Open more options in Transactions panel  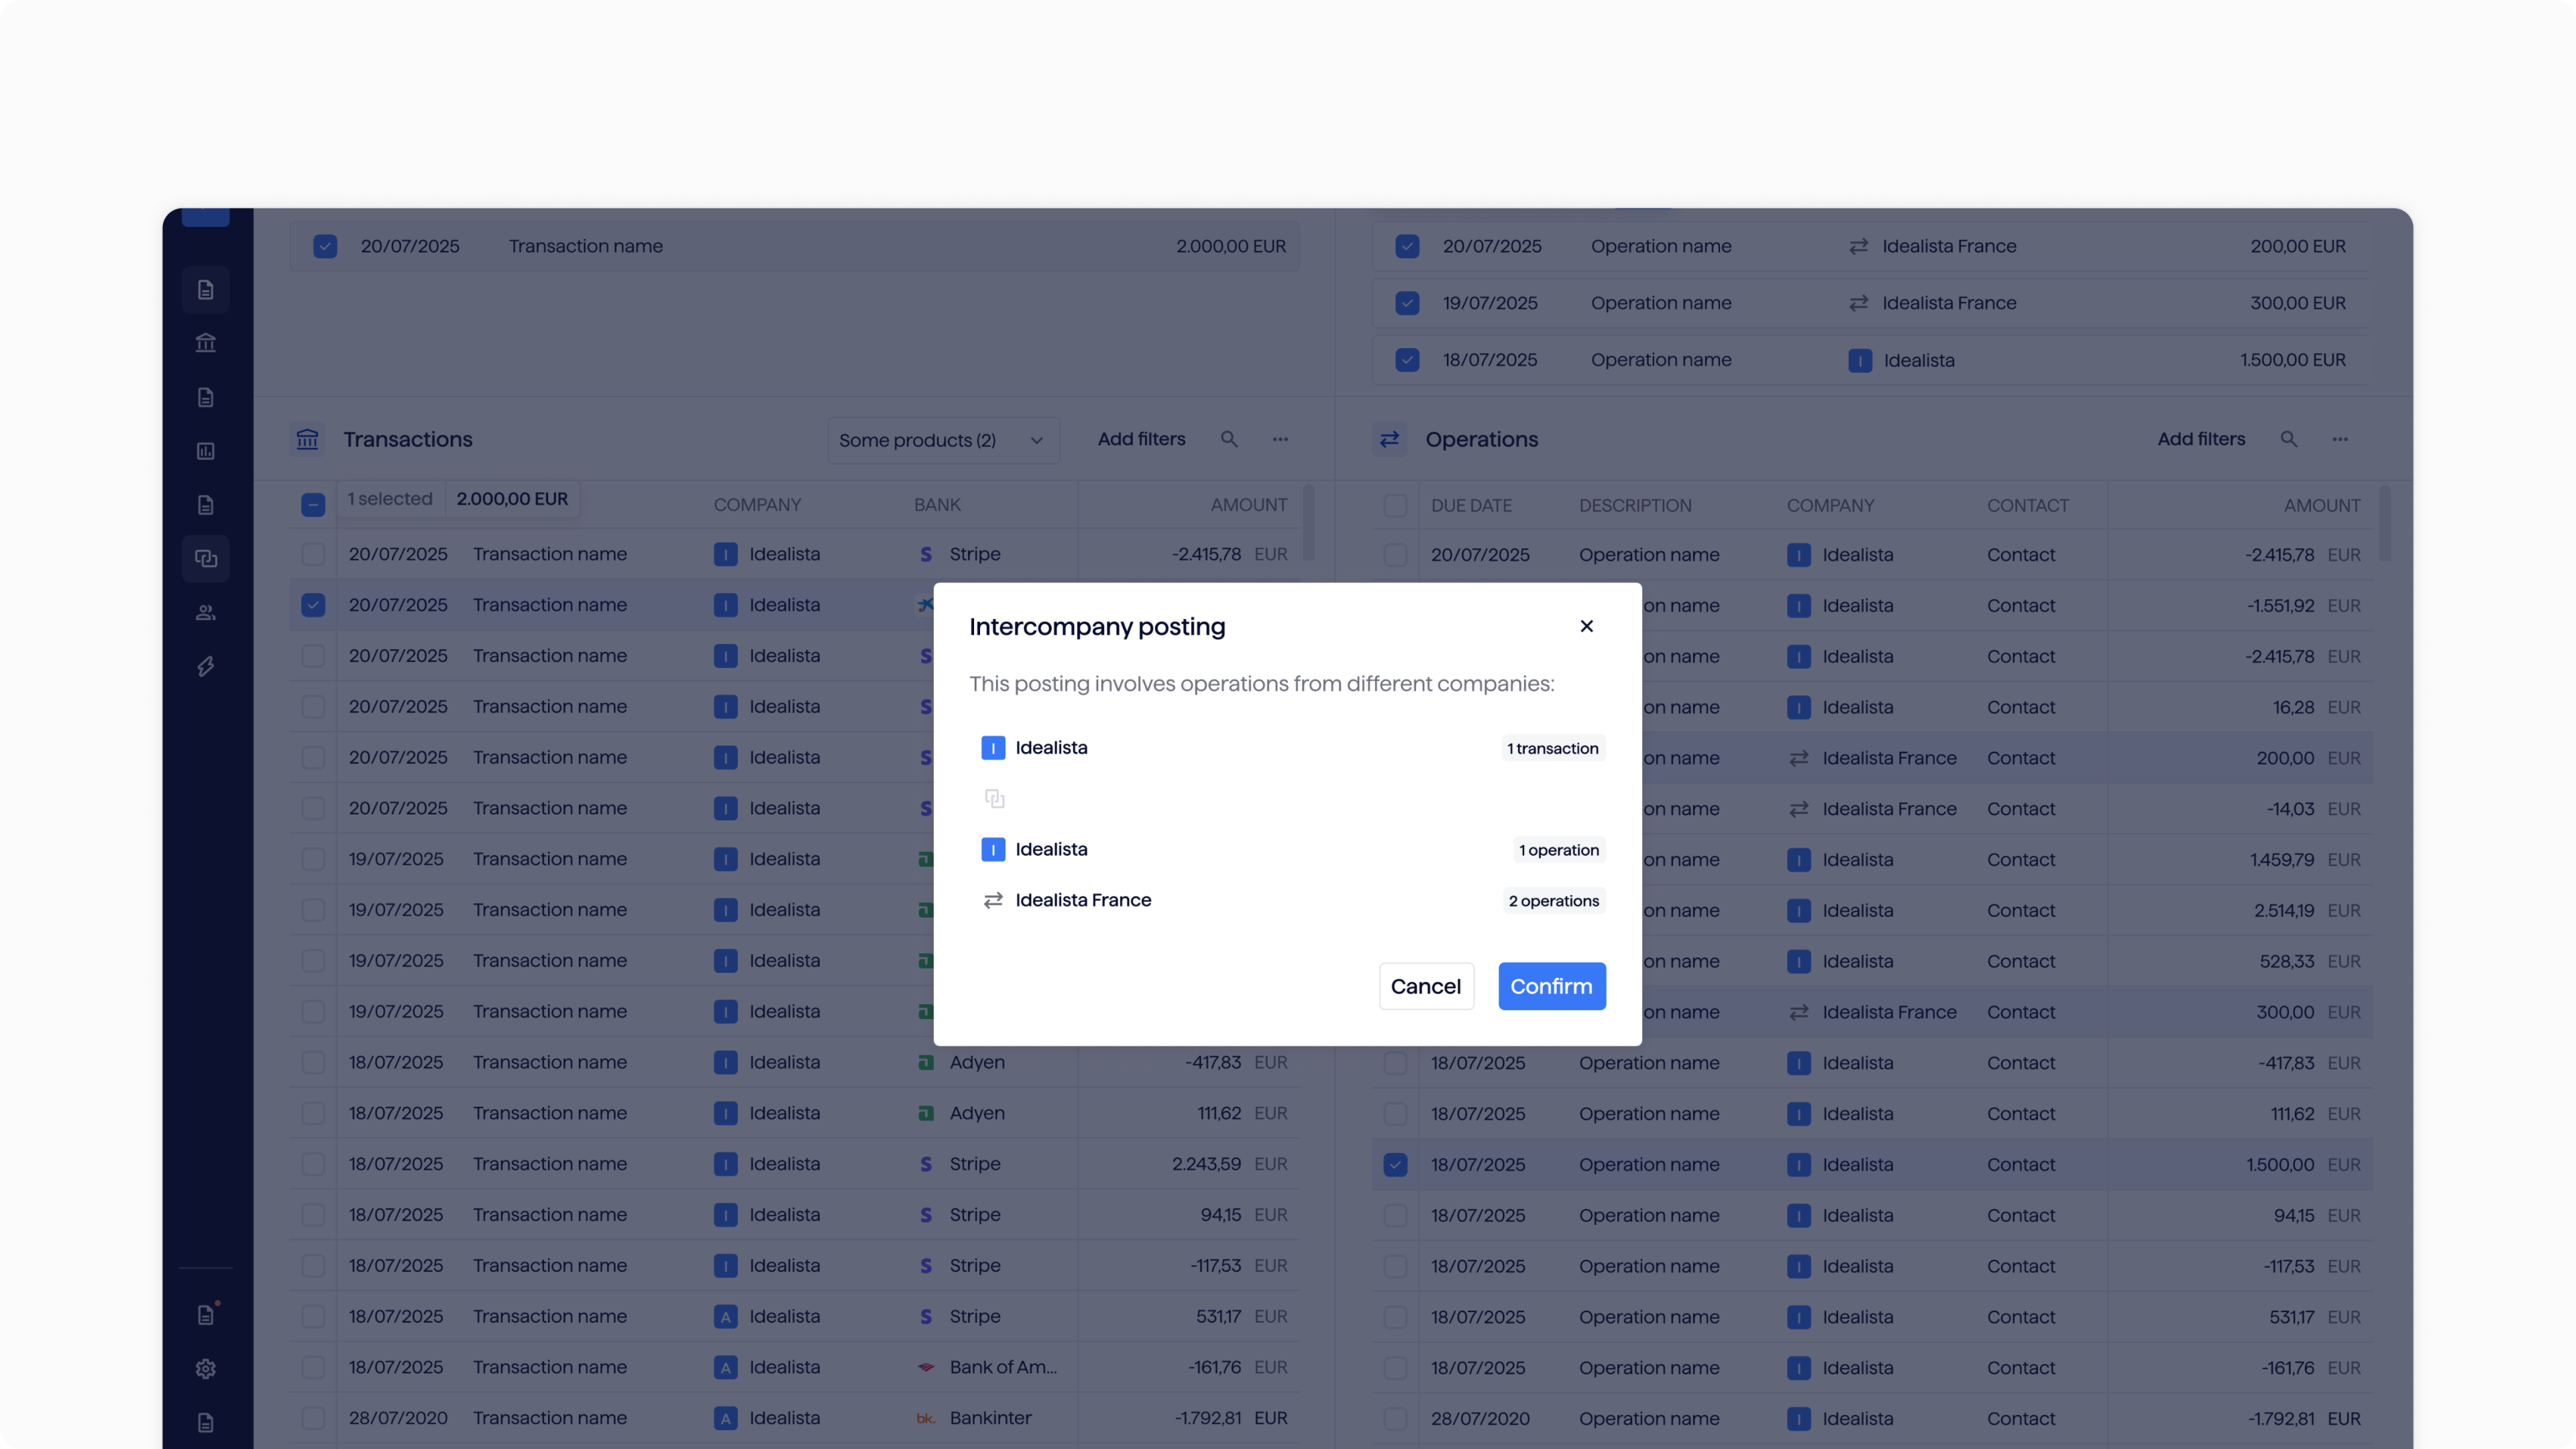(1280, 439)
